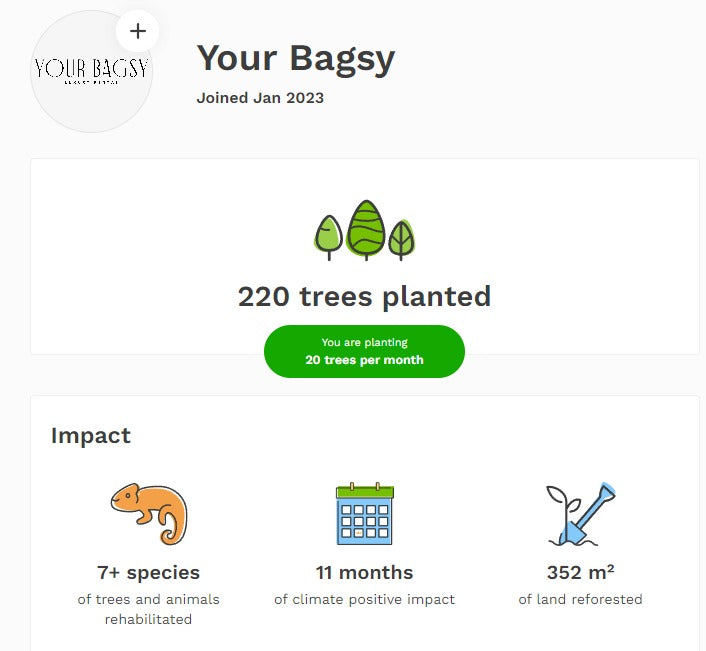
Task: Click the Impact section heading
Action: click(91, 436)
